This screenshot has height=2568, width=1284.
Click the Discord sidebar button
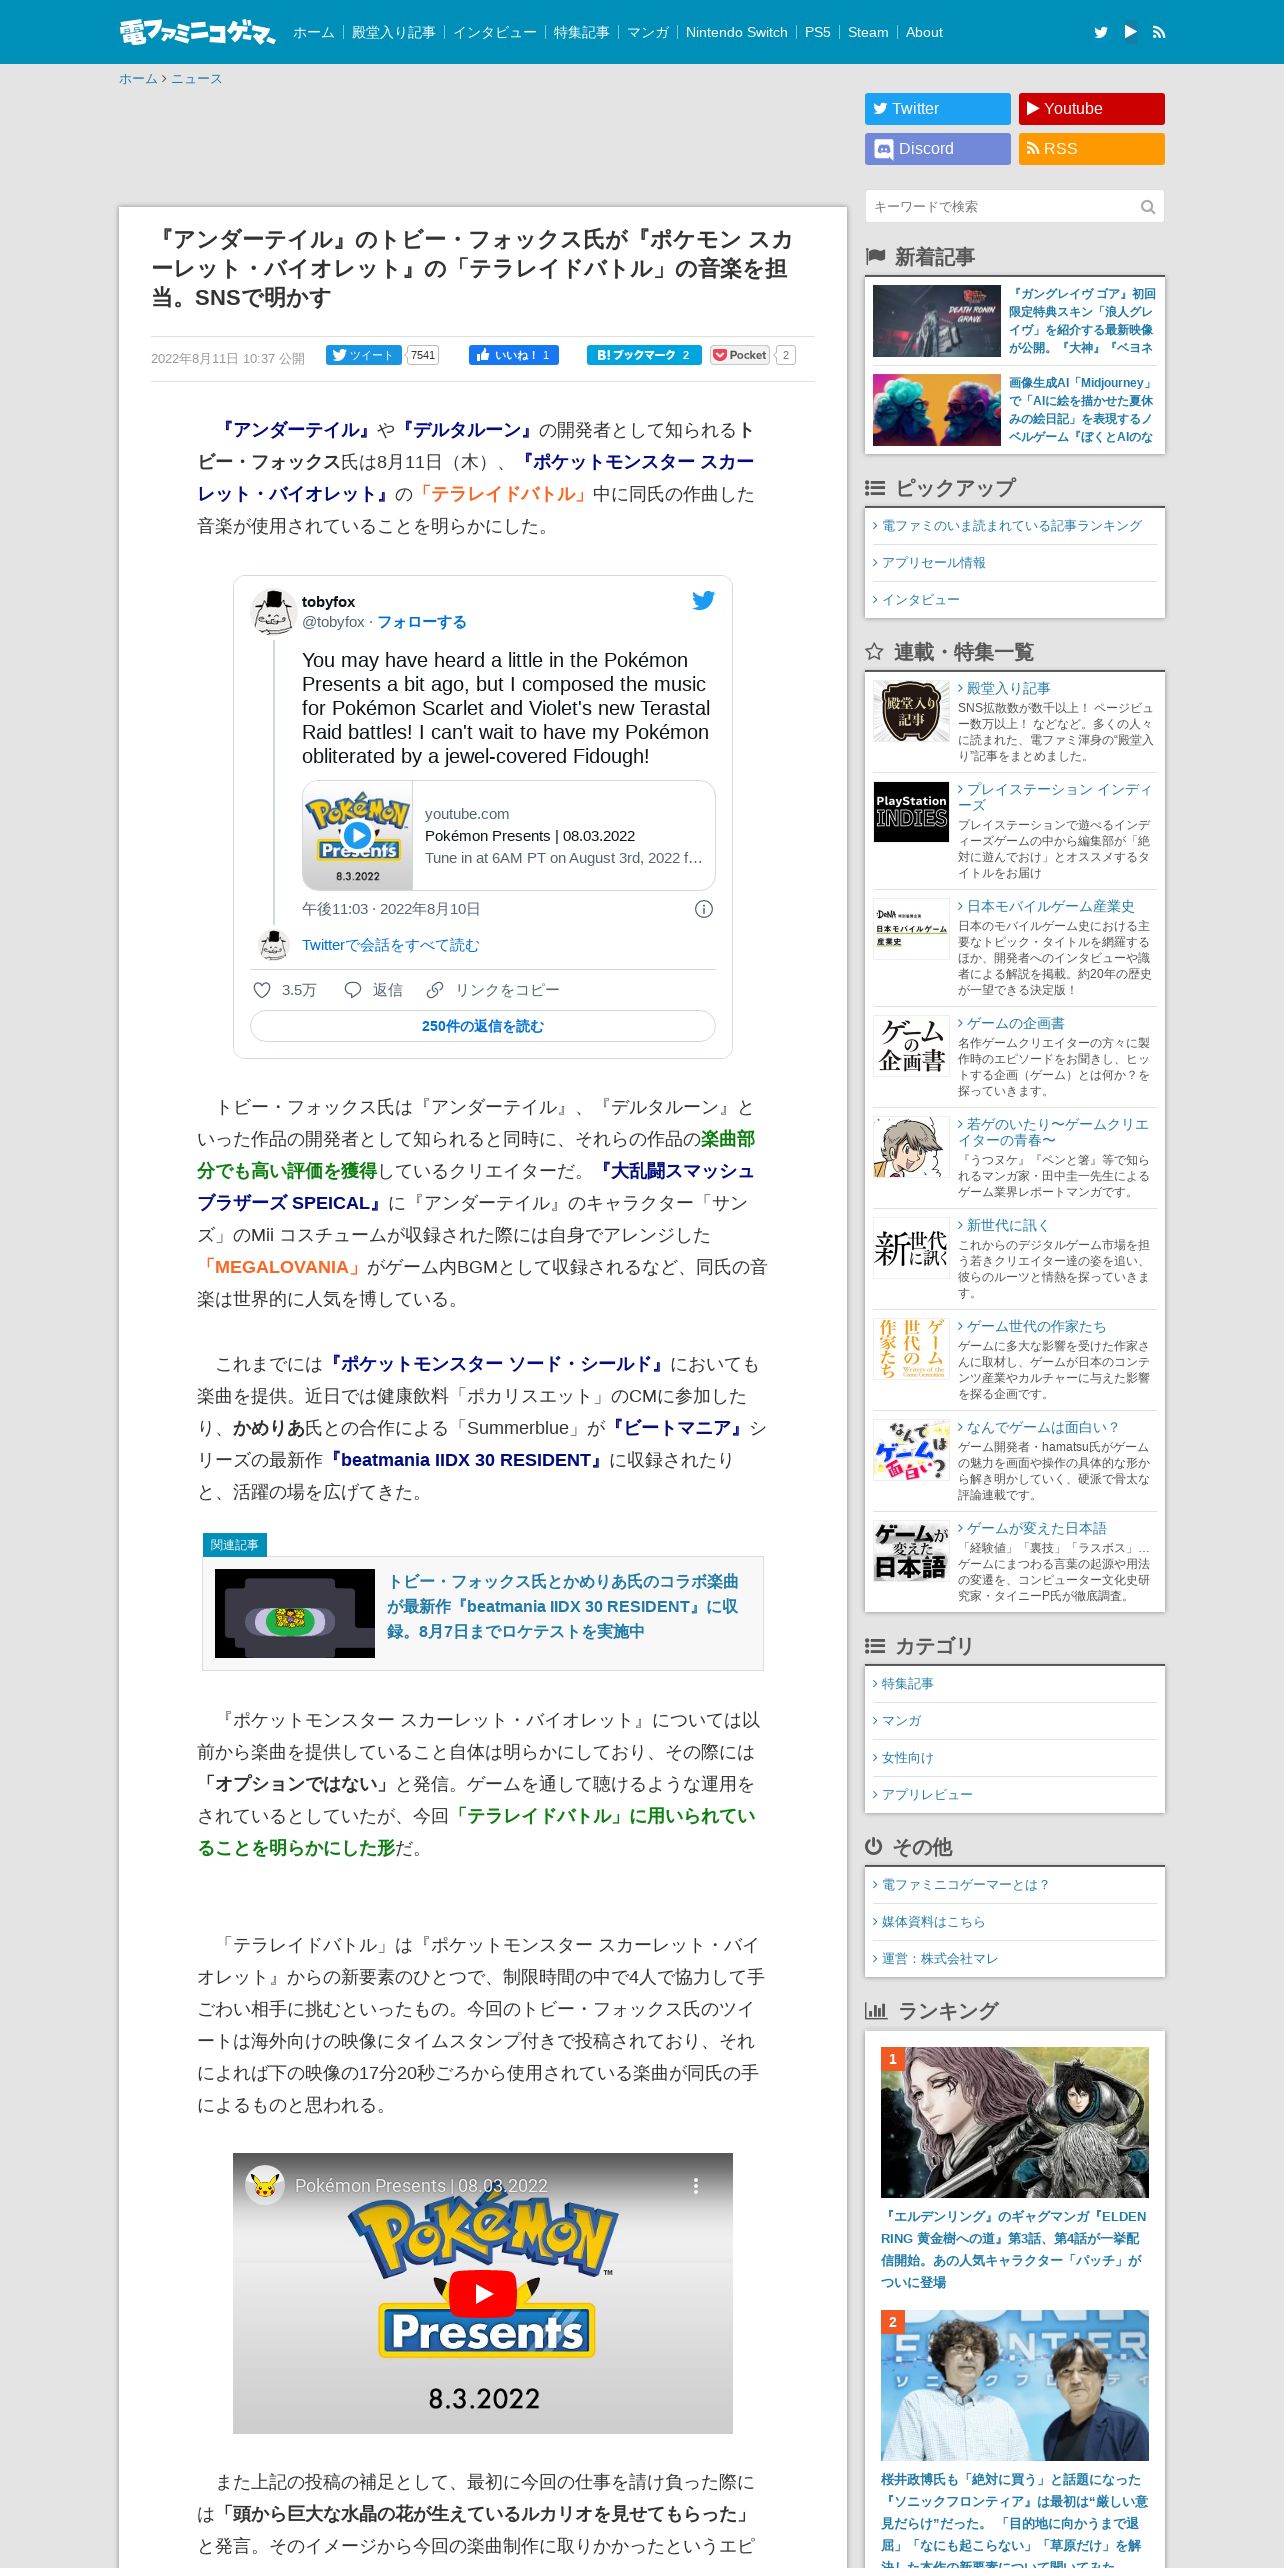[x=938, y=149]
